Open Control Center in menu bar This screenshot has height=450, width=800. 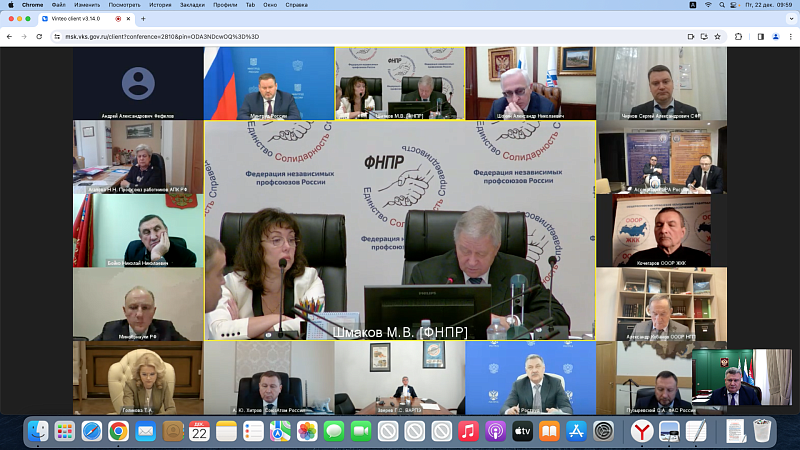734,5
